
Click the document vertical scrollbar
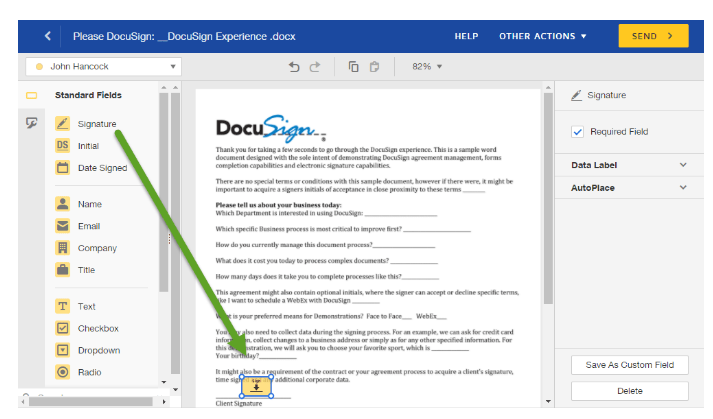[x=548, y=198]
